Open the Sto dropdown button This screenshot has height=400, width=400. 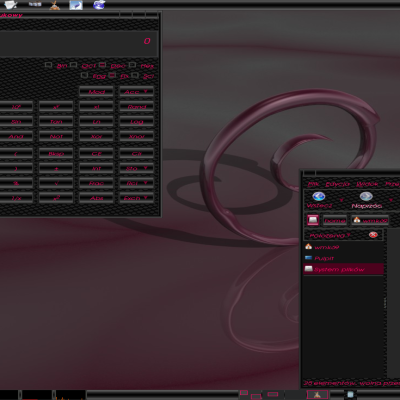point(136,168)
